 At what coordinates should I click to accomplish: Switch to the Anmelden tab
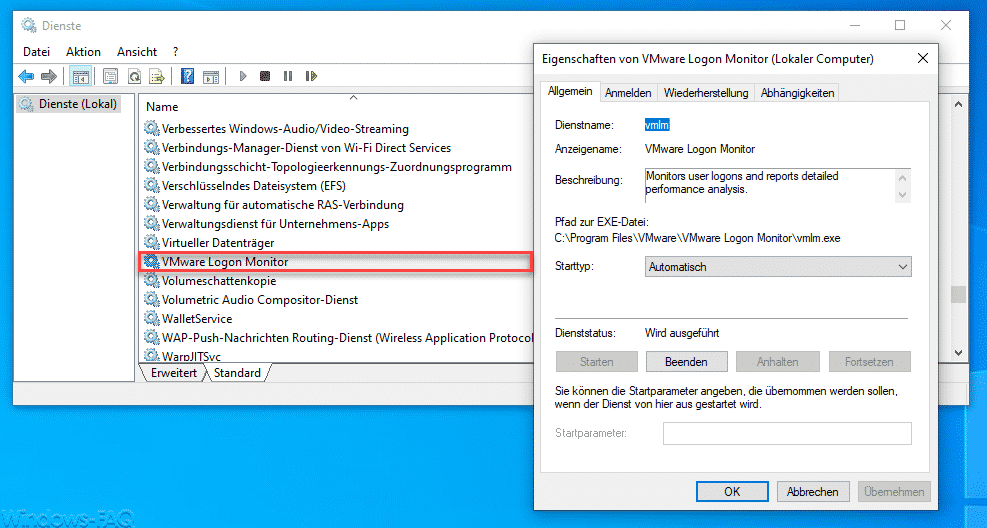628,93
